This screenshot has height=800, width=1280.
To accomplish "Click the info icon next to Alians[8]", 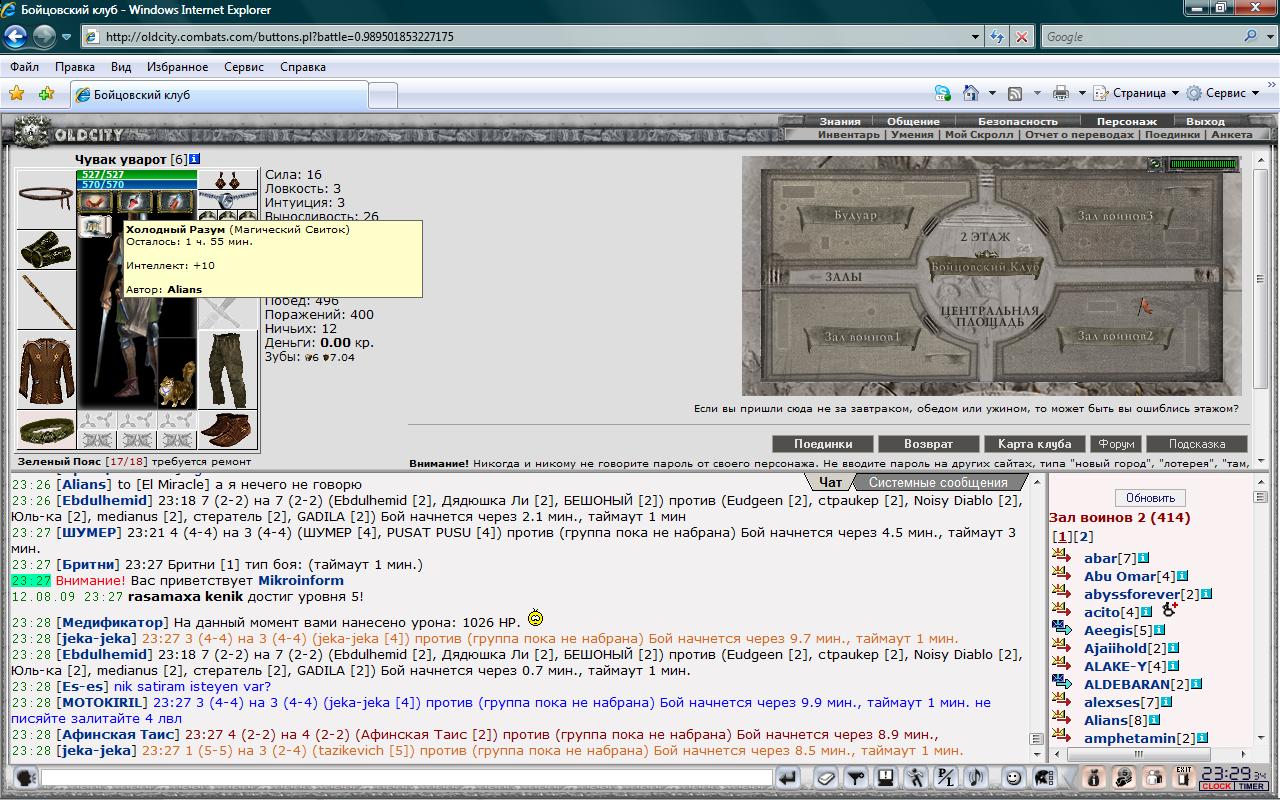I will 1154,720.
